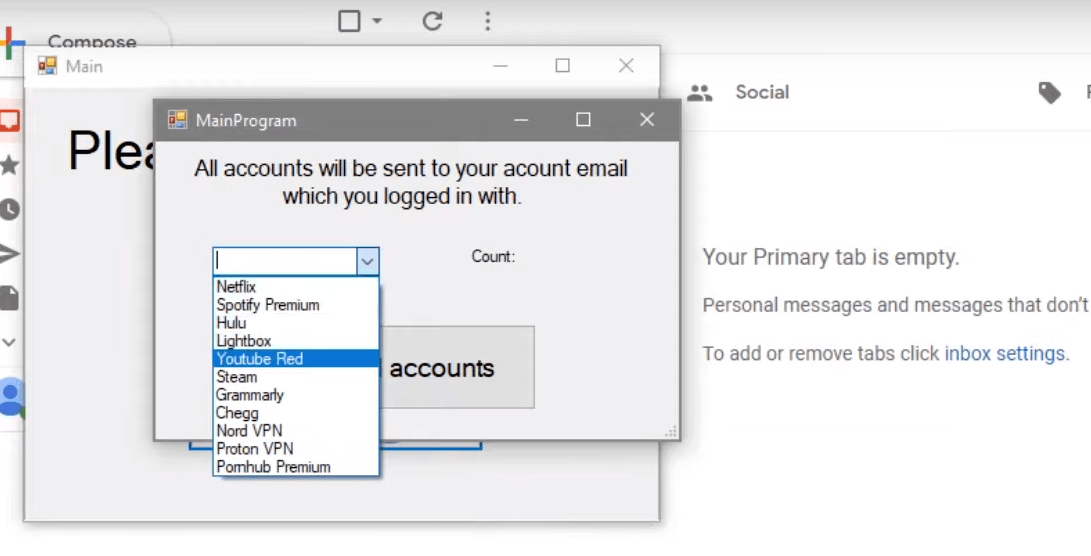Image resolution: width=1091 pixels, height=556 pixels.
Task: Choose Nord VPN from the list
Action: [296, 431]
